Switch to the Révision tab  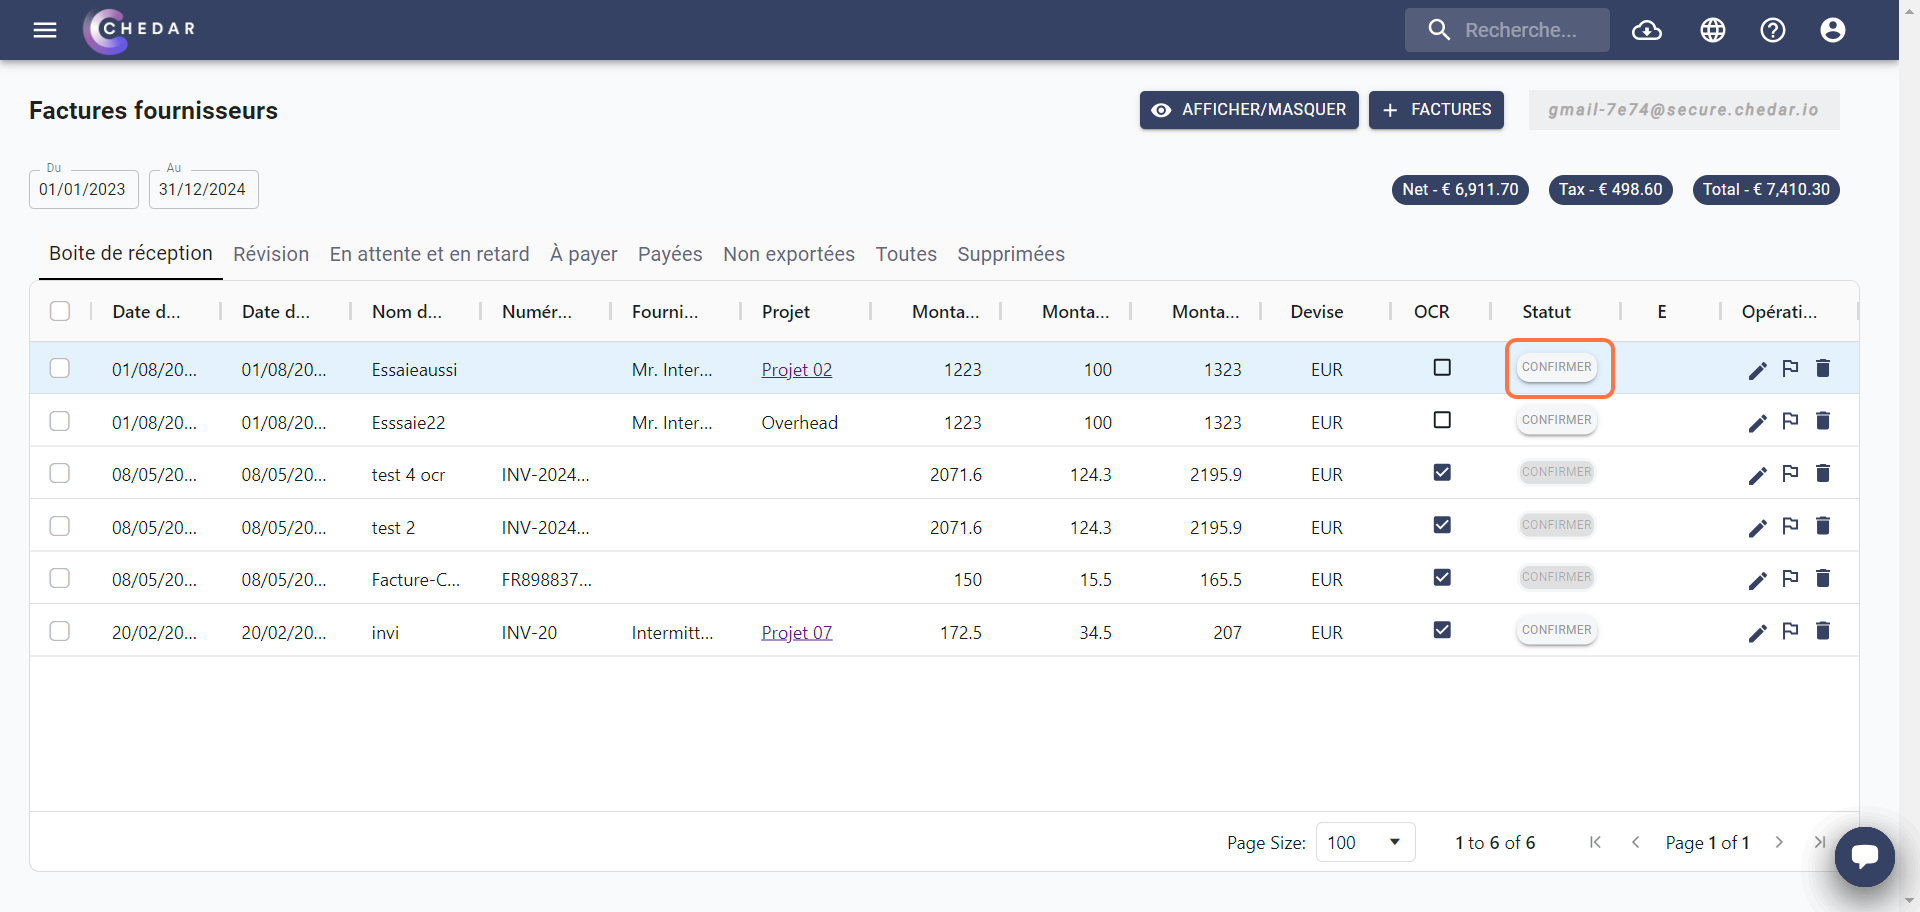tap(271, 254)
